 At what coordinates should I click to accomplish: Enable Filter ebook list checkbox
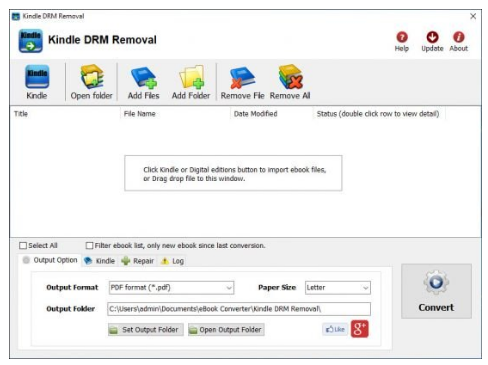[x=89, y=246]
